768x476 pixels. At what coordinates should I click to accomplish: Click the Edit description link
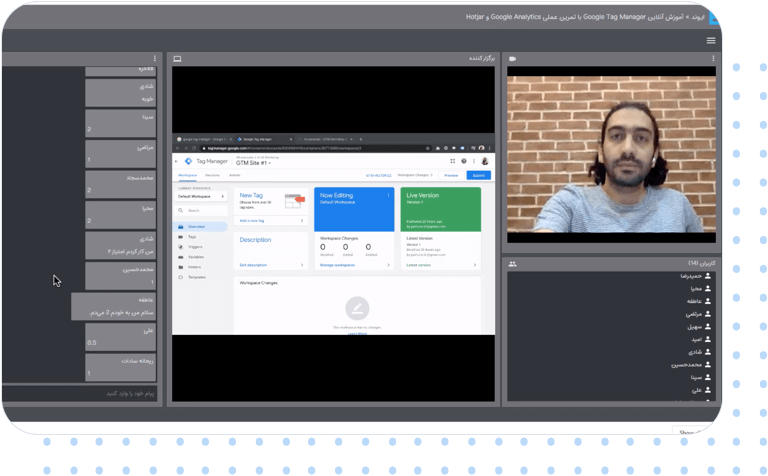point(253,265)
